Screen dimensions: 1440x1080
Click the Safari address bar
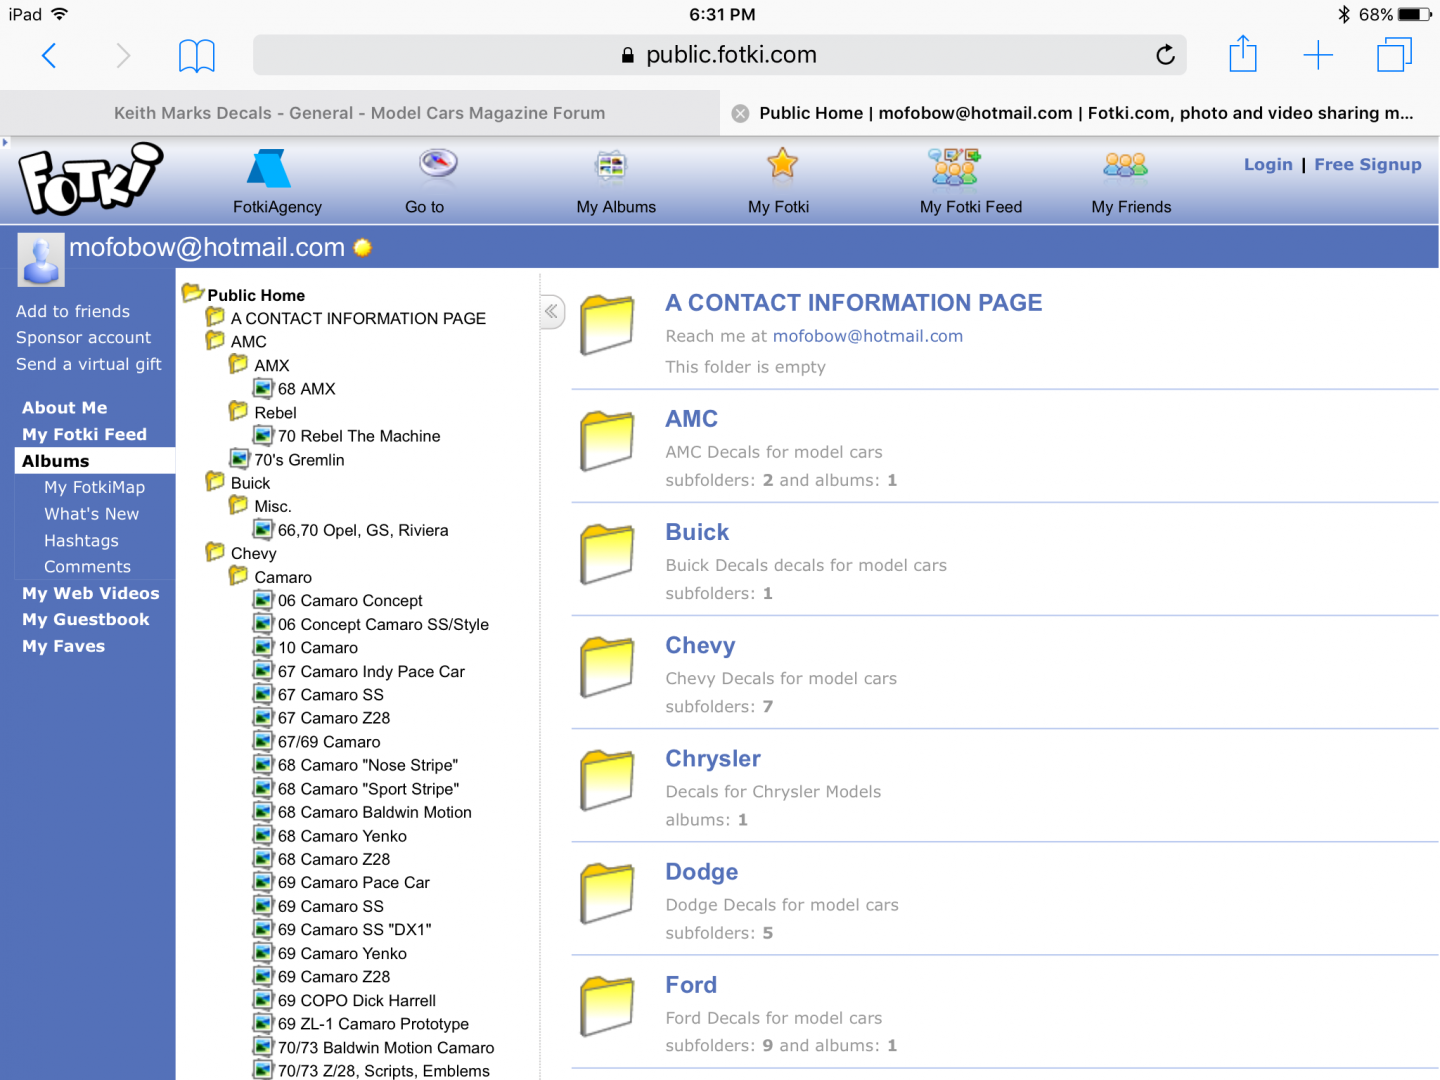720,55
